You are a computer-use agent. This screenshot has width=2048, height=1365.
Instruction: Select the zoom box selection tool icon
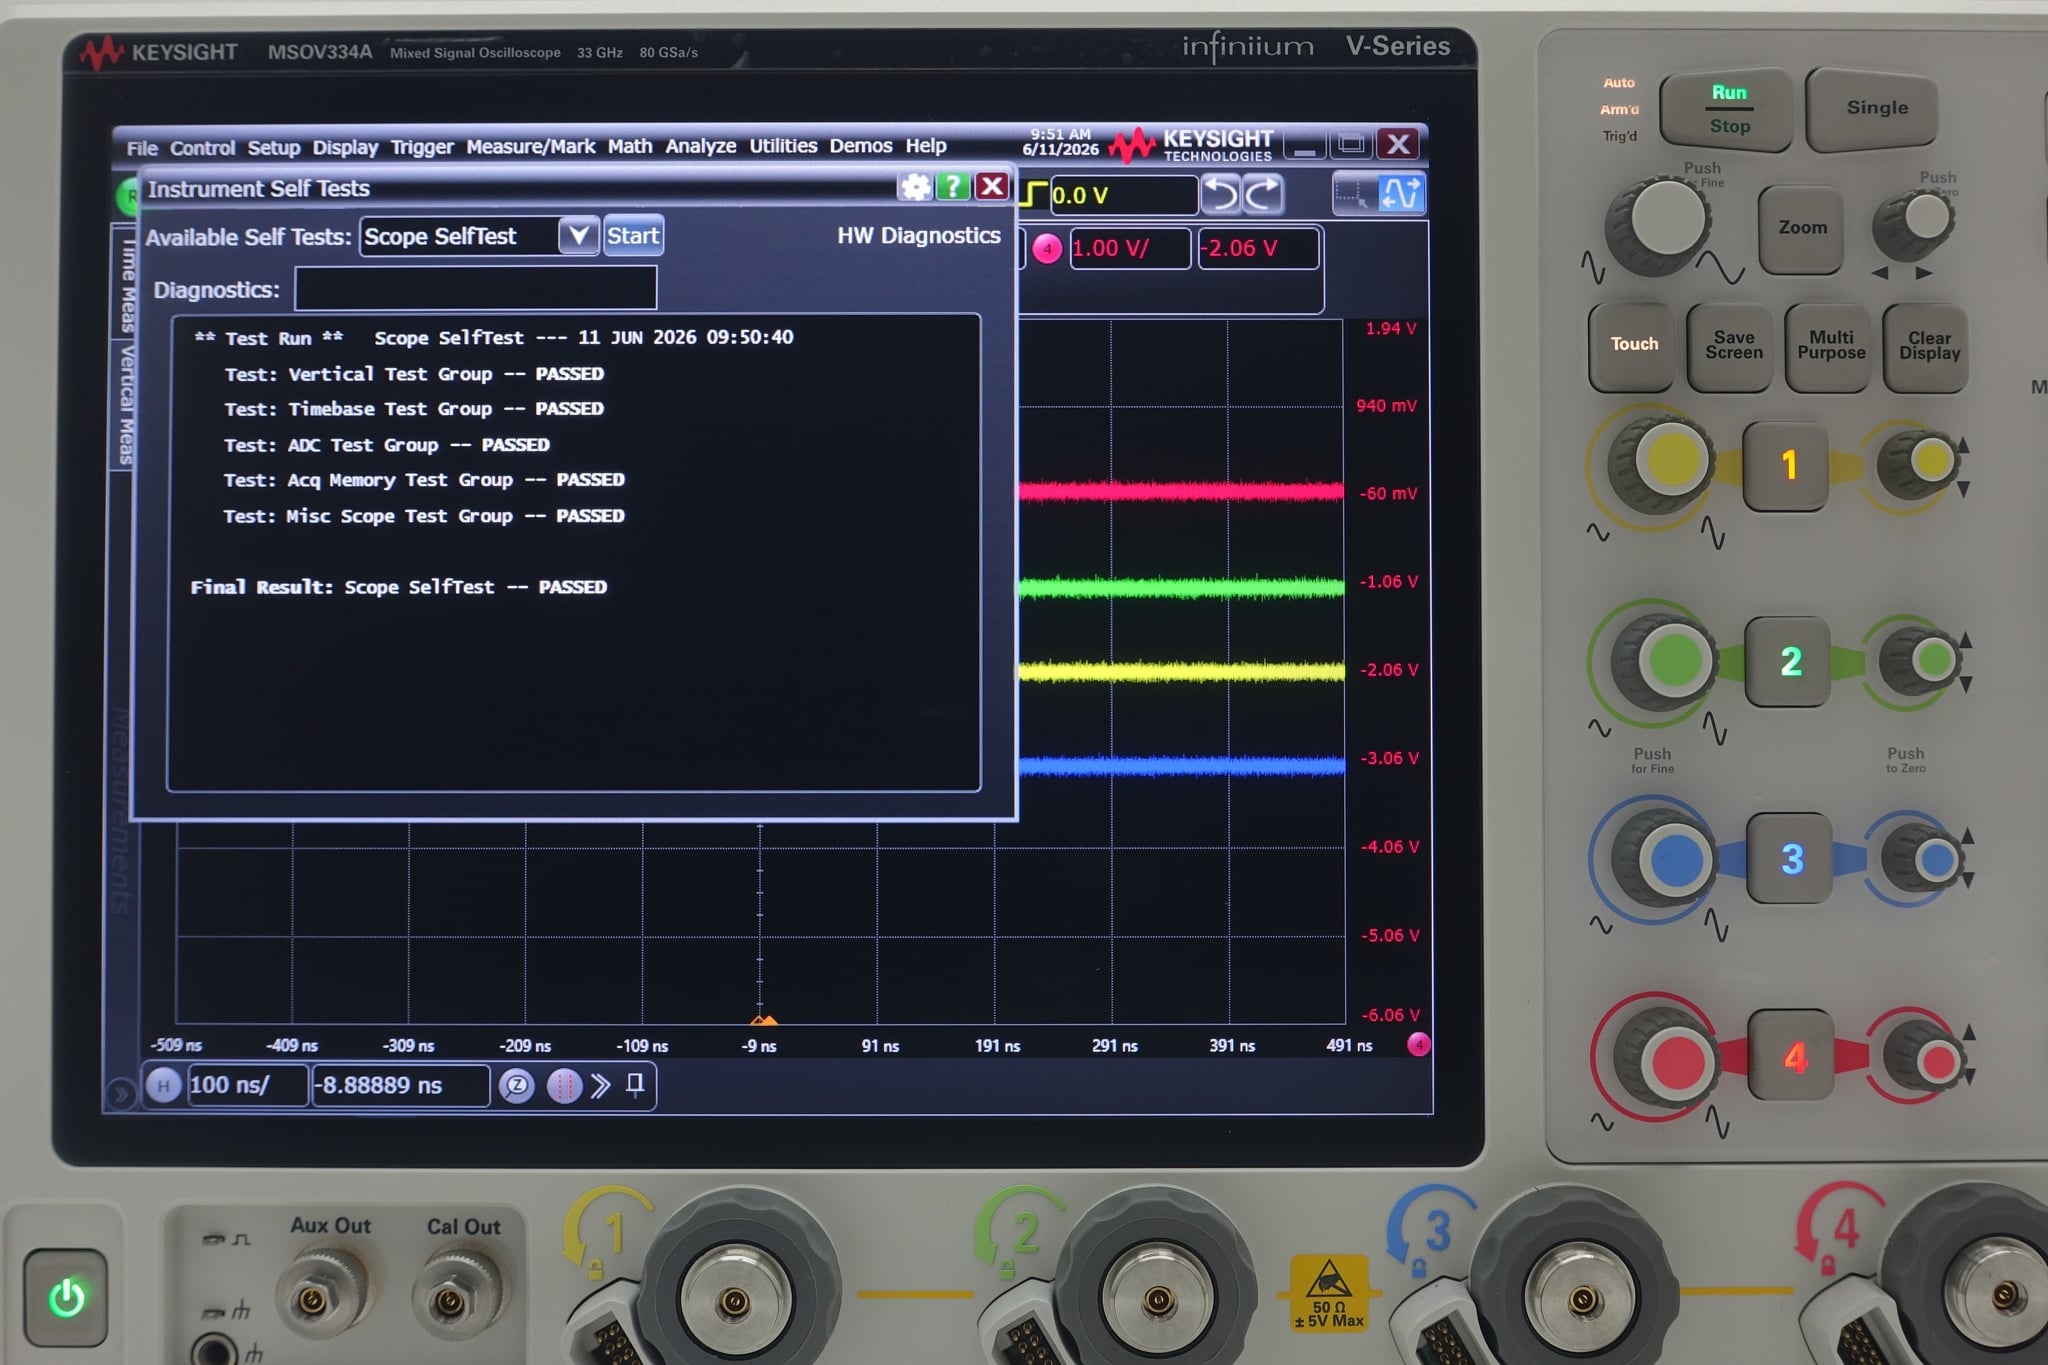tap(1354, 193)
